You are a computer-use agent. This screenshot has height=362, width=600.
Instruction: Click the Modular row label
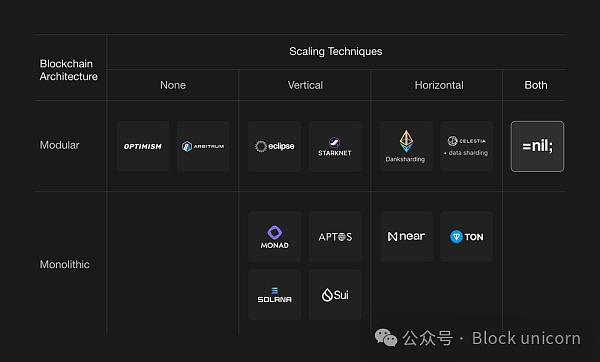tap(59, 145)
